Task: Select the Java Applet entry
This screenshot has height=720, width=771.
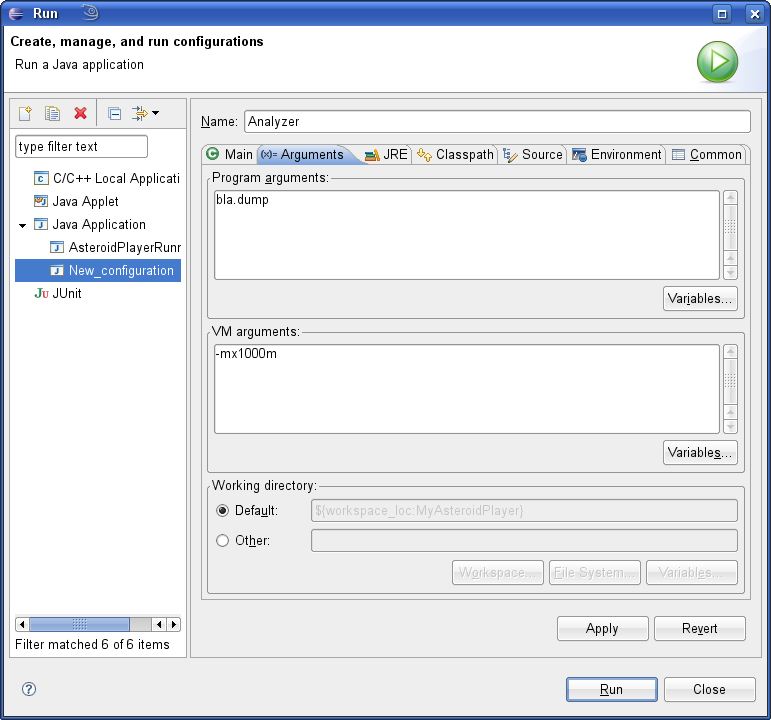Action: [x=86, y=202]
